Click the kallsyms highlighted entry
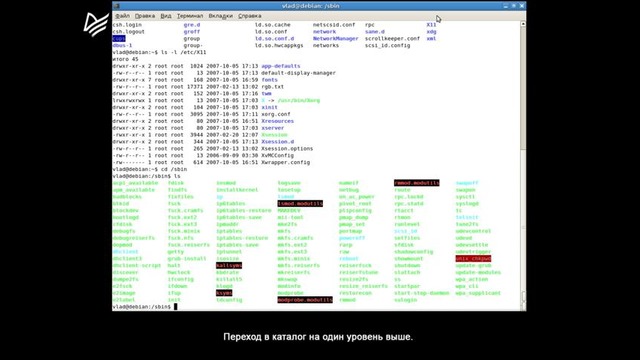This screenshot has width=640, height=360. point(229,265)
